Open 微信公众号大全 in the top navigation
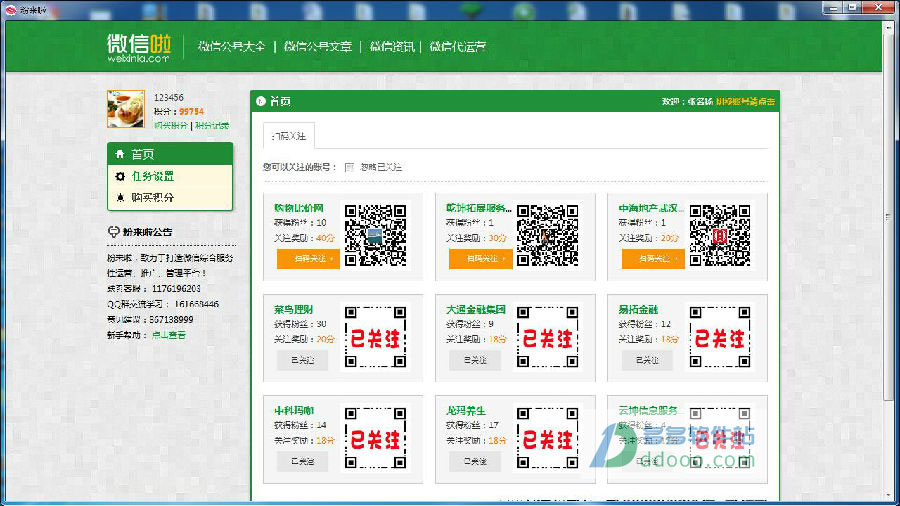The width and height of the screenshot is (900, 506). pos(231,46)
